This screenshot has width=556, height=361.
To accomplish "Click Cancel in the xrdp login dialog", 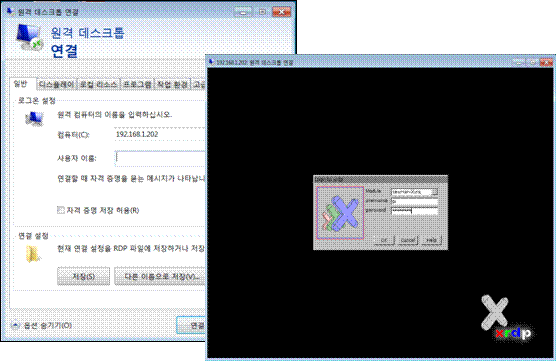I will click(408, 240).
